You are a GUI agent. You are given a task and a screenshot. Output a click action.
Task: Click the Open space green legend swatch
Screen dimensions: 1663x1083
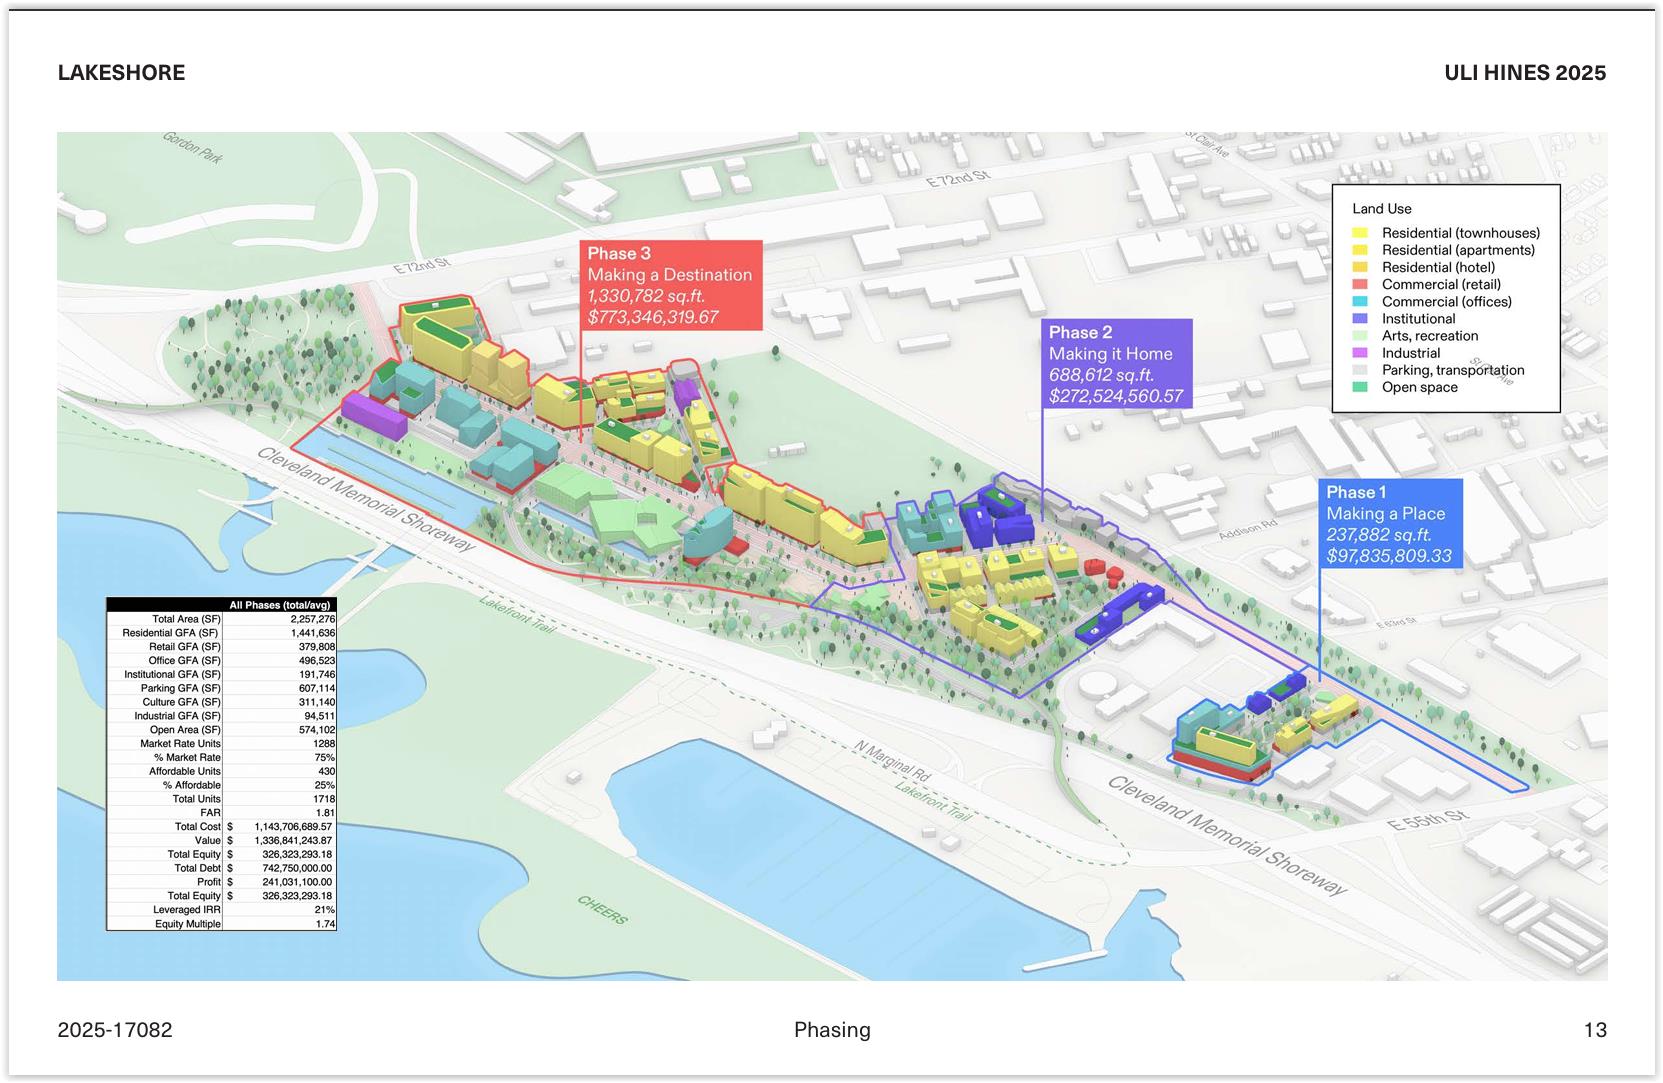coord(1359,387)
